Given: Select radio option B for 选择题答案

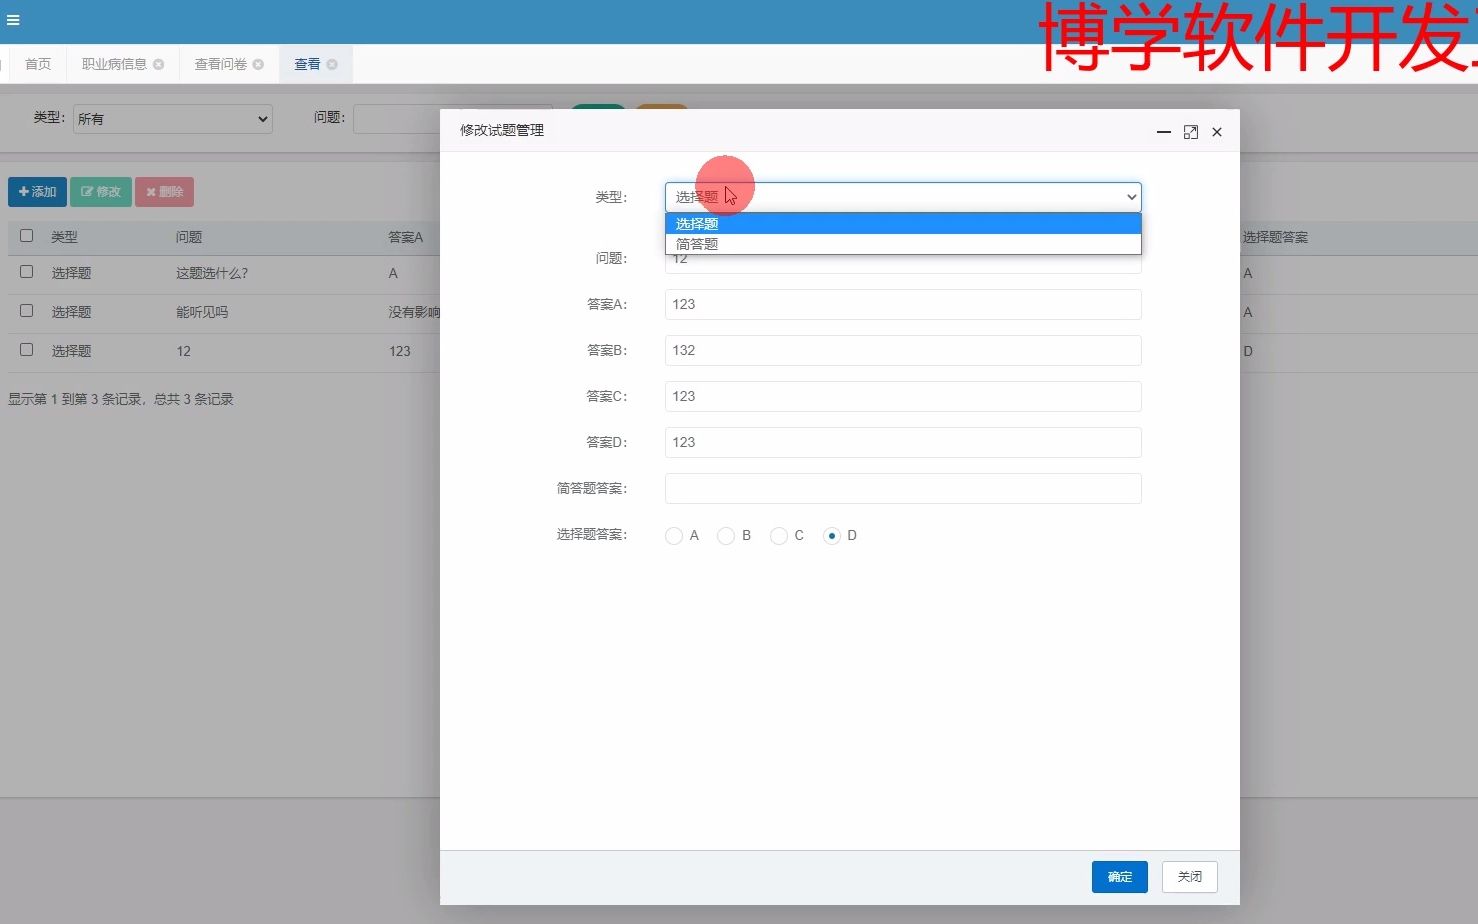Looking at the screenshot, I should tap(726, 536).
